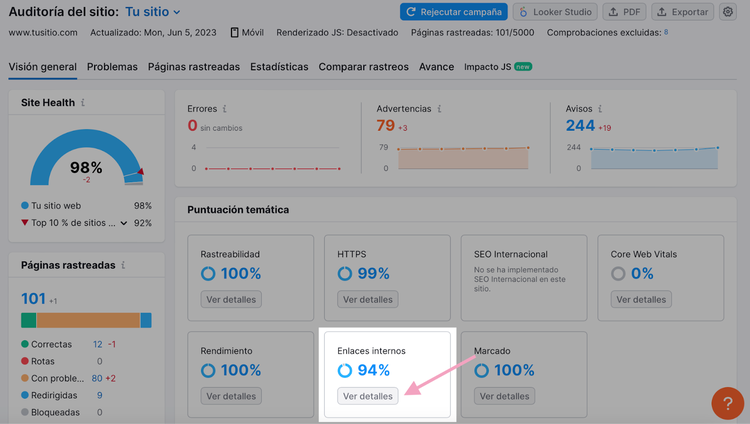Click Rotas row label
The image size is (750, 424).
(43, 361)
